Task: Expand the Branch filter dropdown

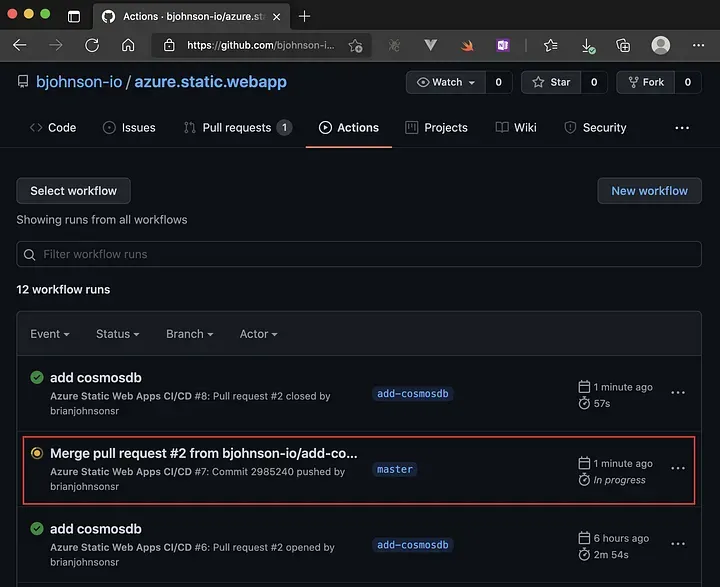Action: click(190, 334)
